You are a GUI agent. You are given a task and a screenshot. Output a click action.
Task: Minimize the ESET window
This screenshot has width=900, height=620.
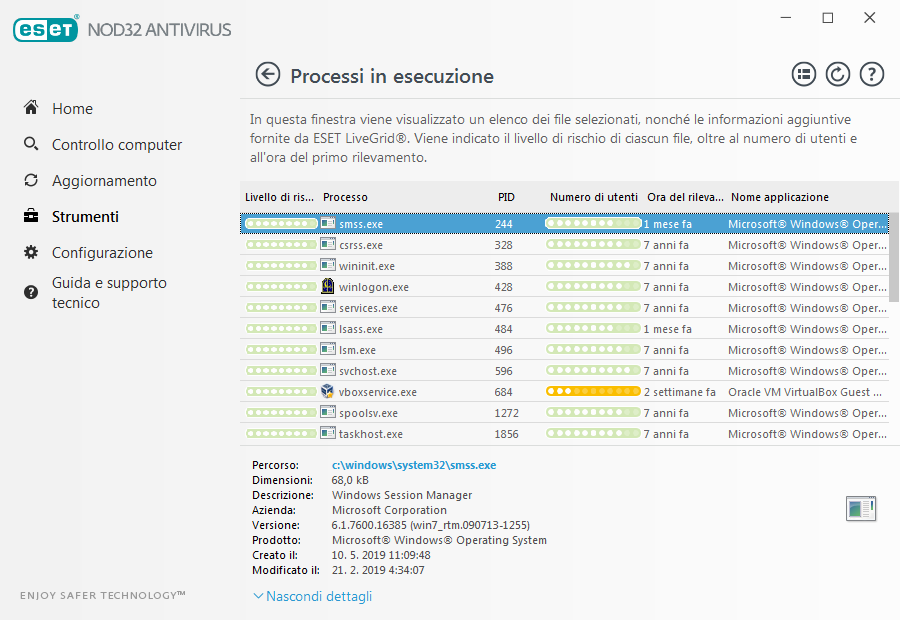786,18
